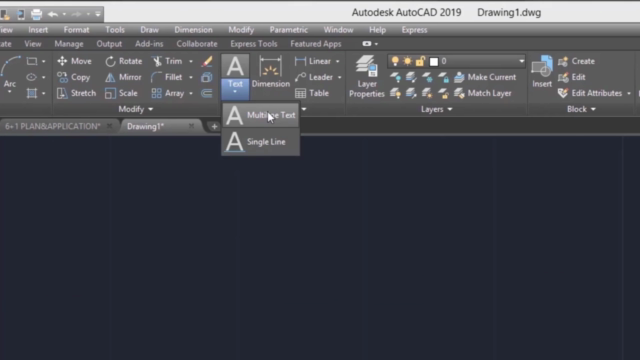Open the Parametric menu
The width and height of the screenshot is (640, 360).
point(289,30)
